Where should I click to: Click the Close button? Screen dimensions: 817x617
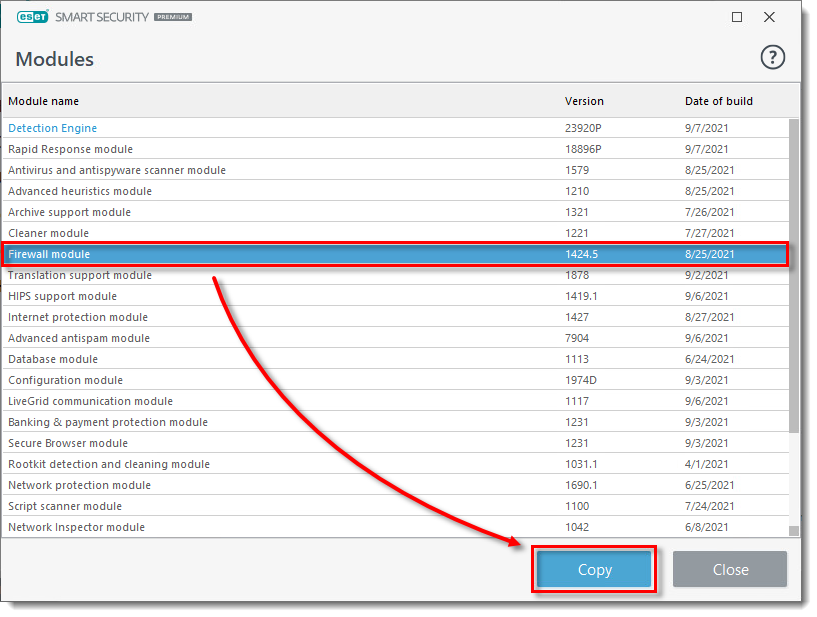coord(730,570)
